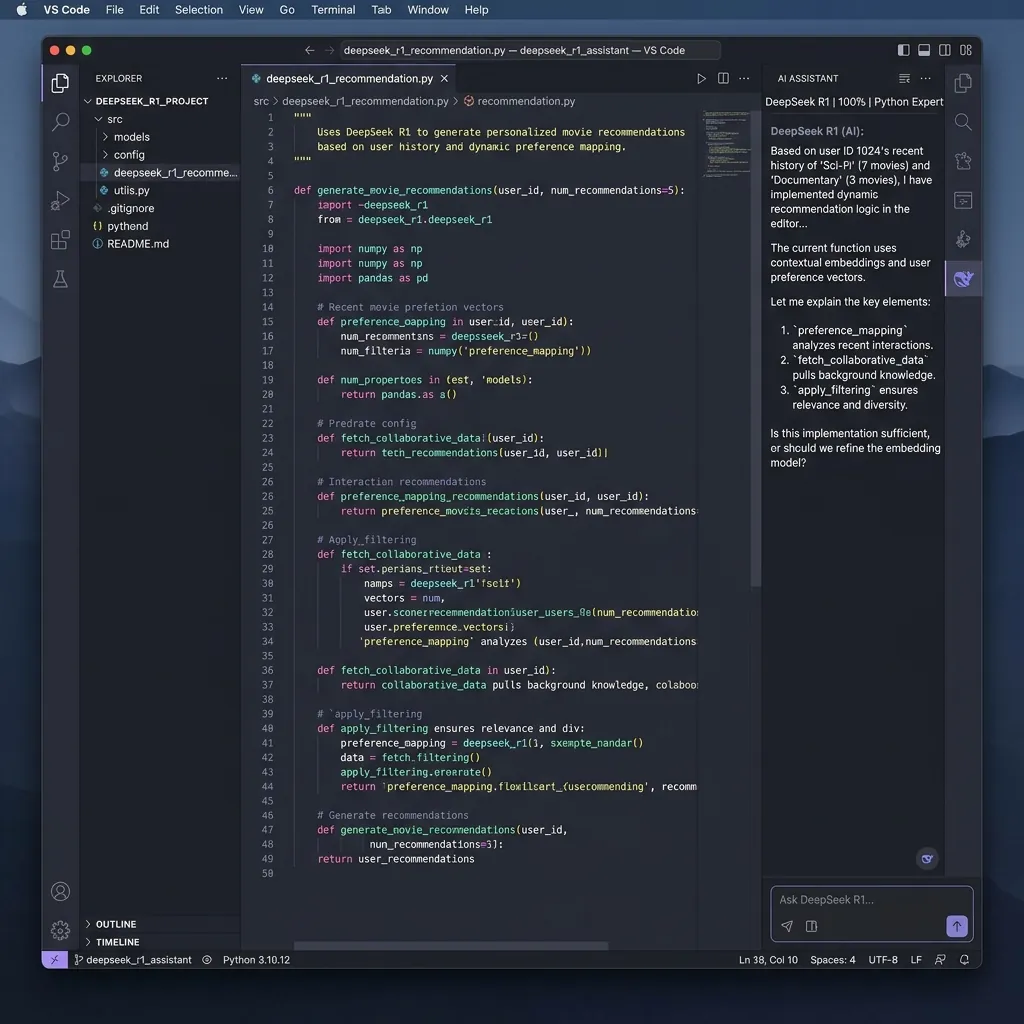Viewport: 1024px width, 1024px height.
Task: Select Python 3.10.12 interpreter in status bar
Action: coord(256,959)
